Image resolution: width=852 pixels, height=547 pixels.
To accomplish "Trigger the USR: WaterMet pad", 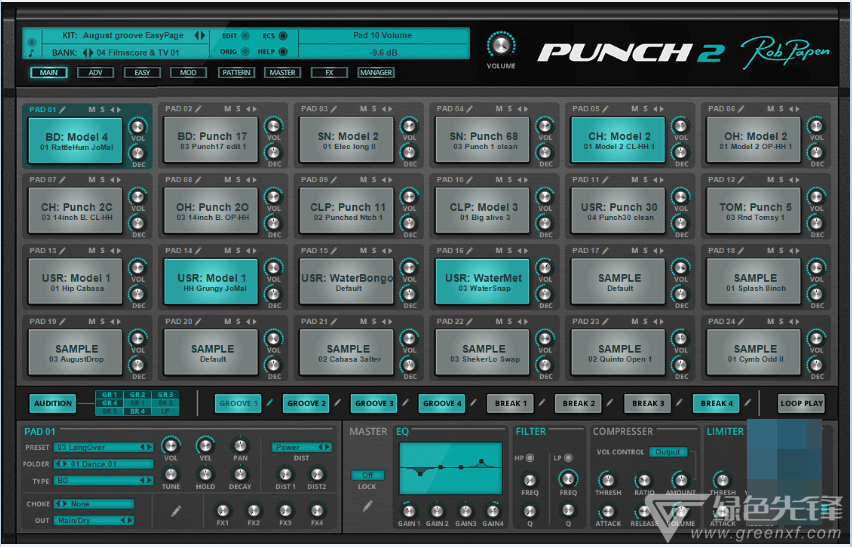I will pyautogui.click(x=483, y=282).
